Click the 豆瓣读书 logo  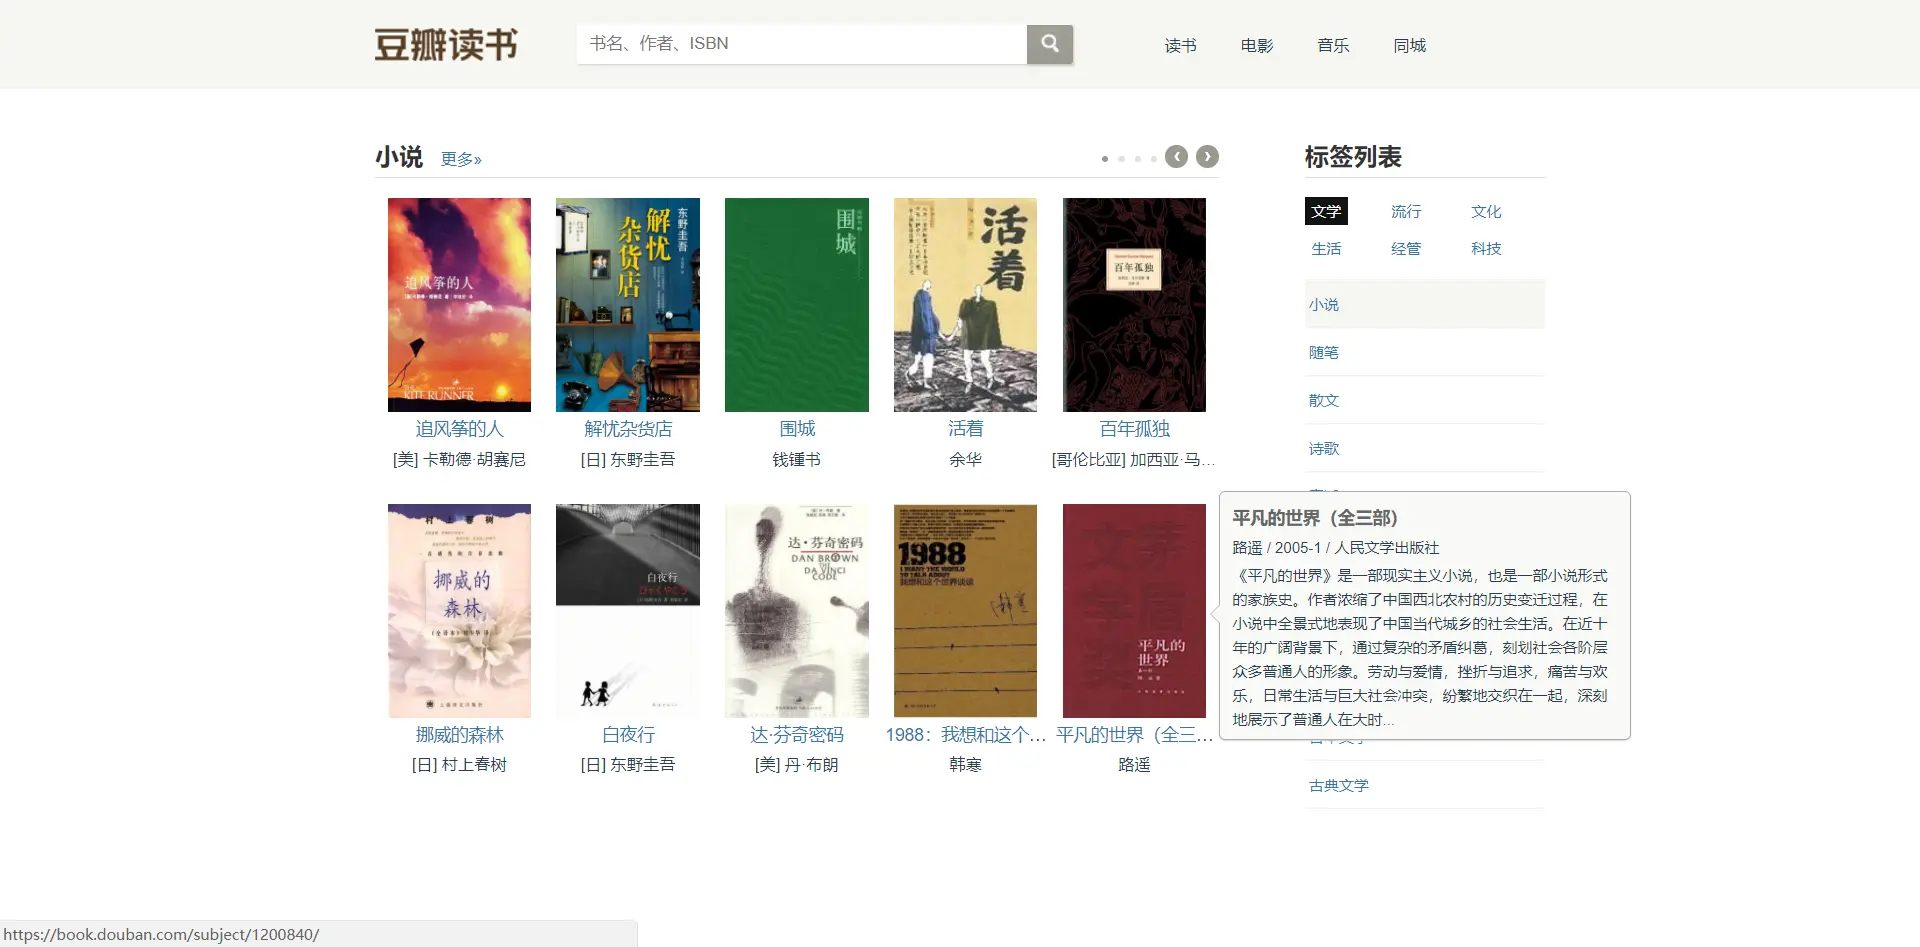(x=446, y=45)
